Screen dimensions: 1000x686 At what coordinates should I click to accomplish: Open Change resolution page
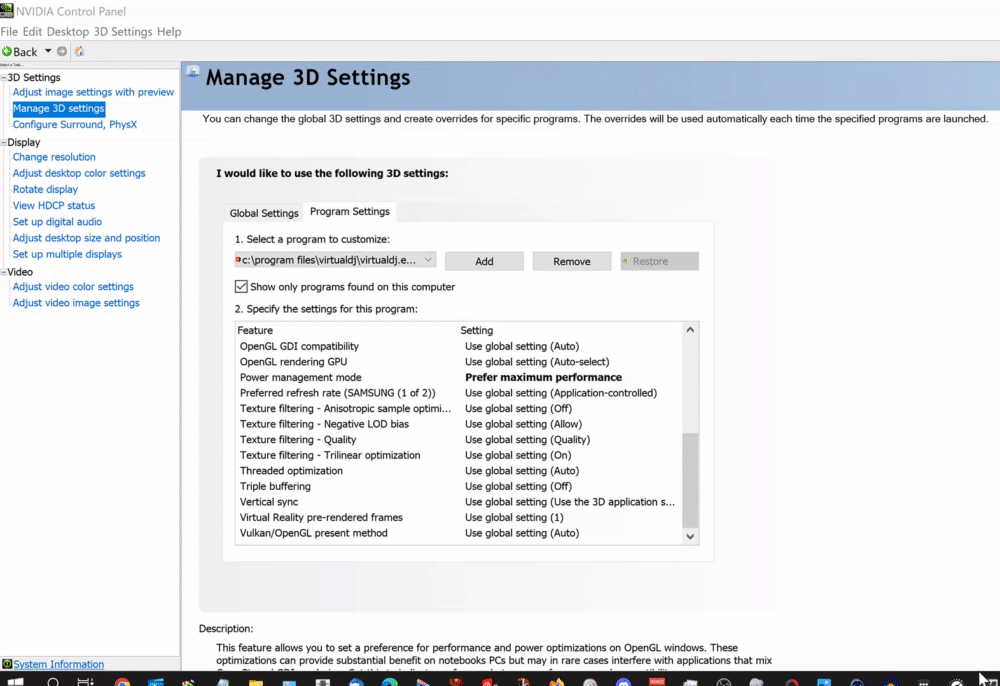tap(54, 157)
